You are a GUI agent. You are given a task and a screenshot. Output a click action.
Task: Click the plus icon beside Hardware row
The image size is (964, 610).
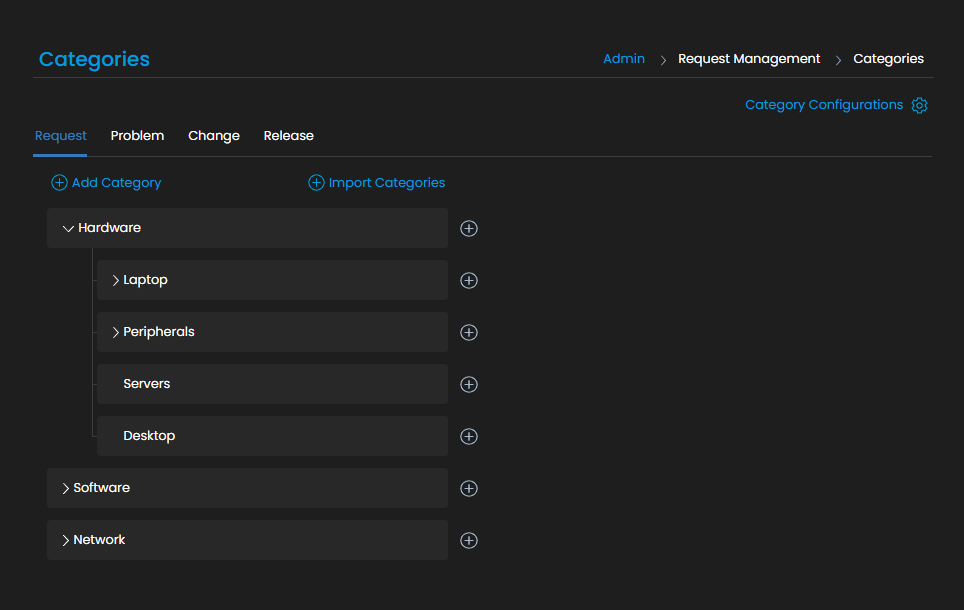[x=468, y=228]
